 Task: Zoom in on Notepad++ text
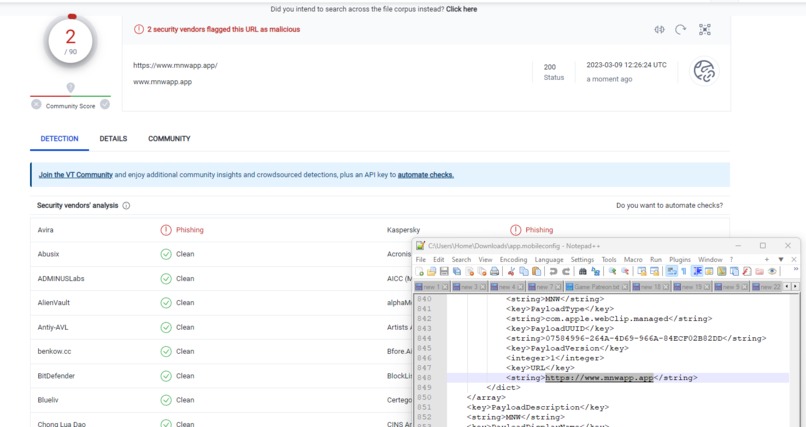click(x=612, y=271)
